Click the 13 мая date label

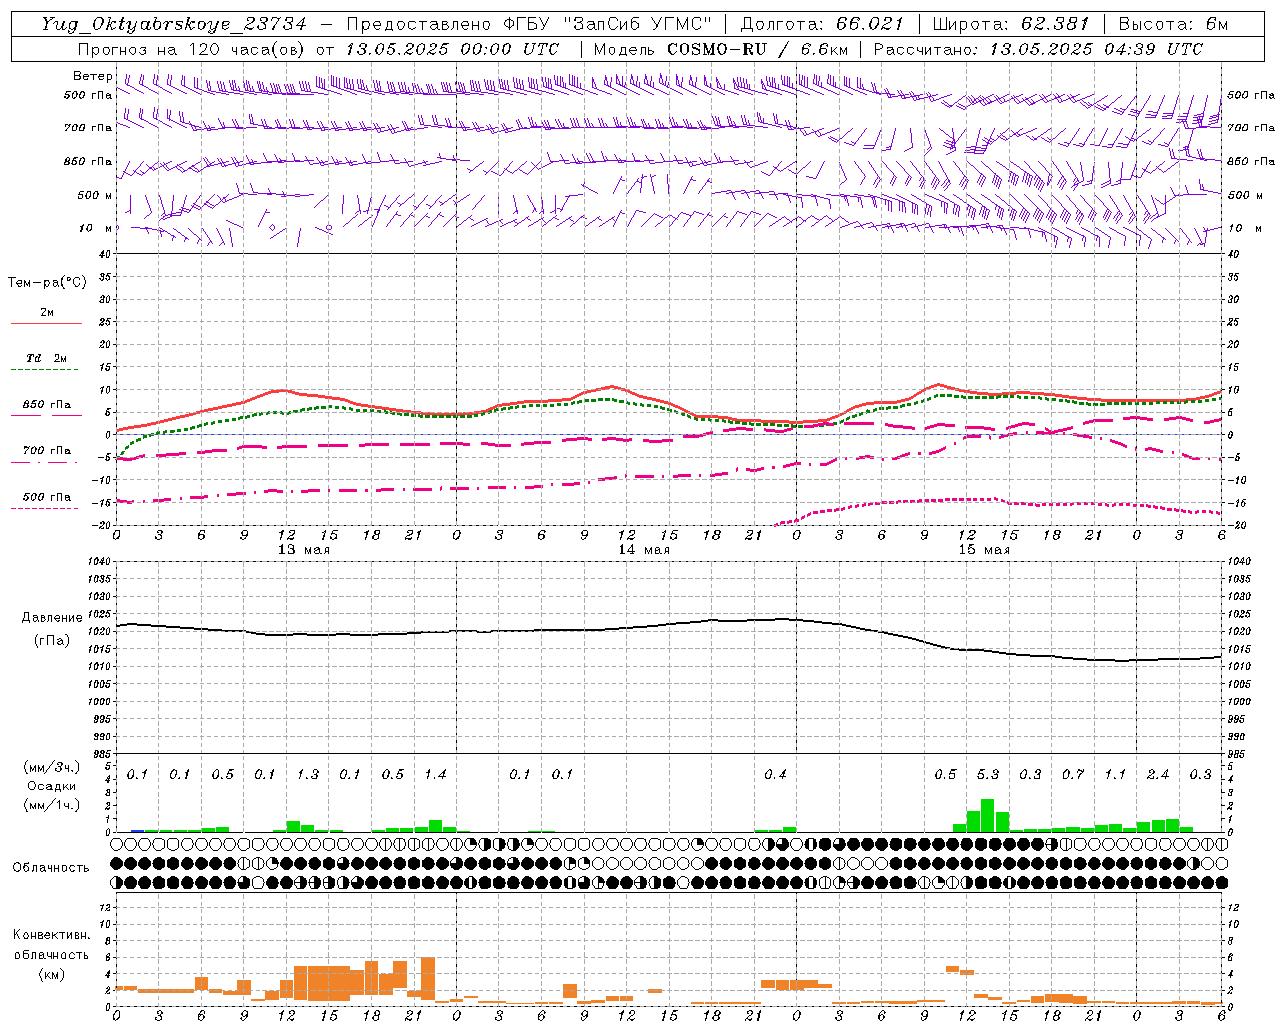[304, 550]
